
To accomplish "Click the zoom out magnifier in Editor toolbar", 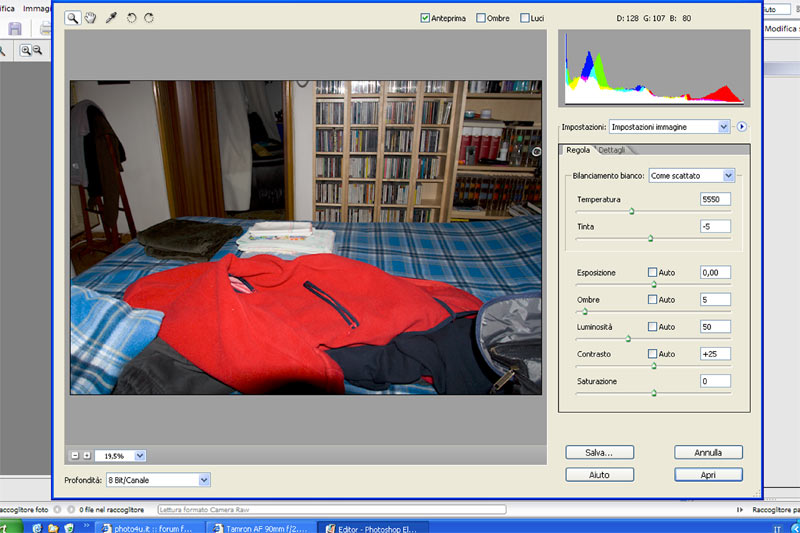I will click(37, 50).
